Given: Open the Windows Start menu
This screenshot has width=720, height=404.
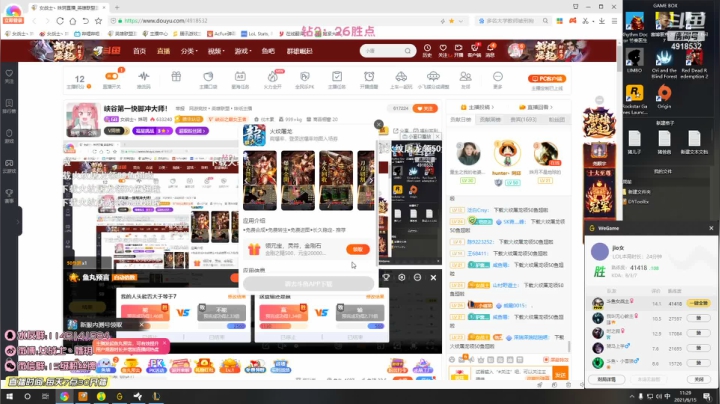Looking at the screenshot, I should click(x=9, y=396).
